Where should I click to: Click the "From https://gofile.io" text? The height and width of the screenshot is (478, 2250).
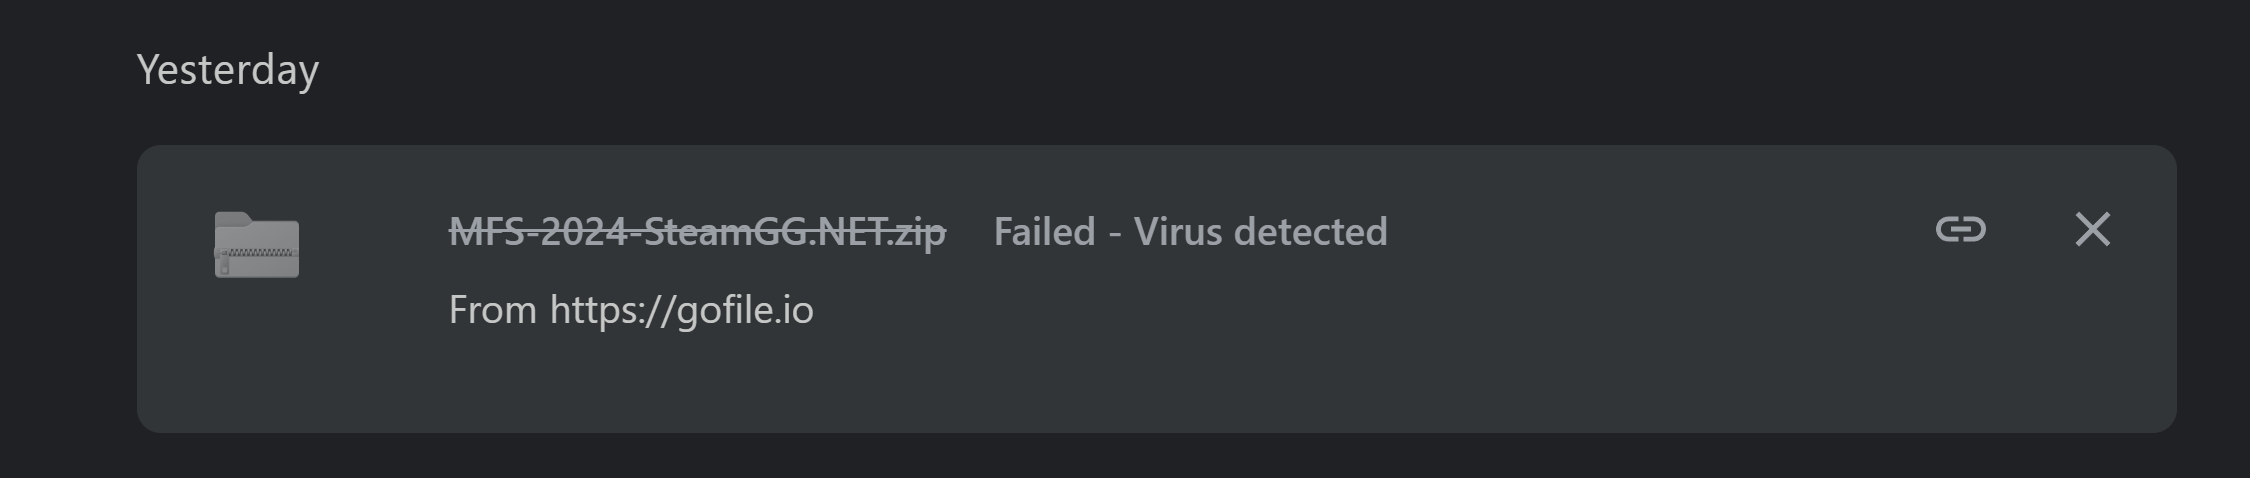click(631, 310)
